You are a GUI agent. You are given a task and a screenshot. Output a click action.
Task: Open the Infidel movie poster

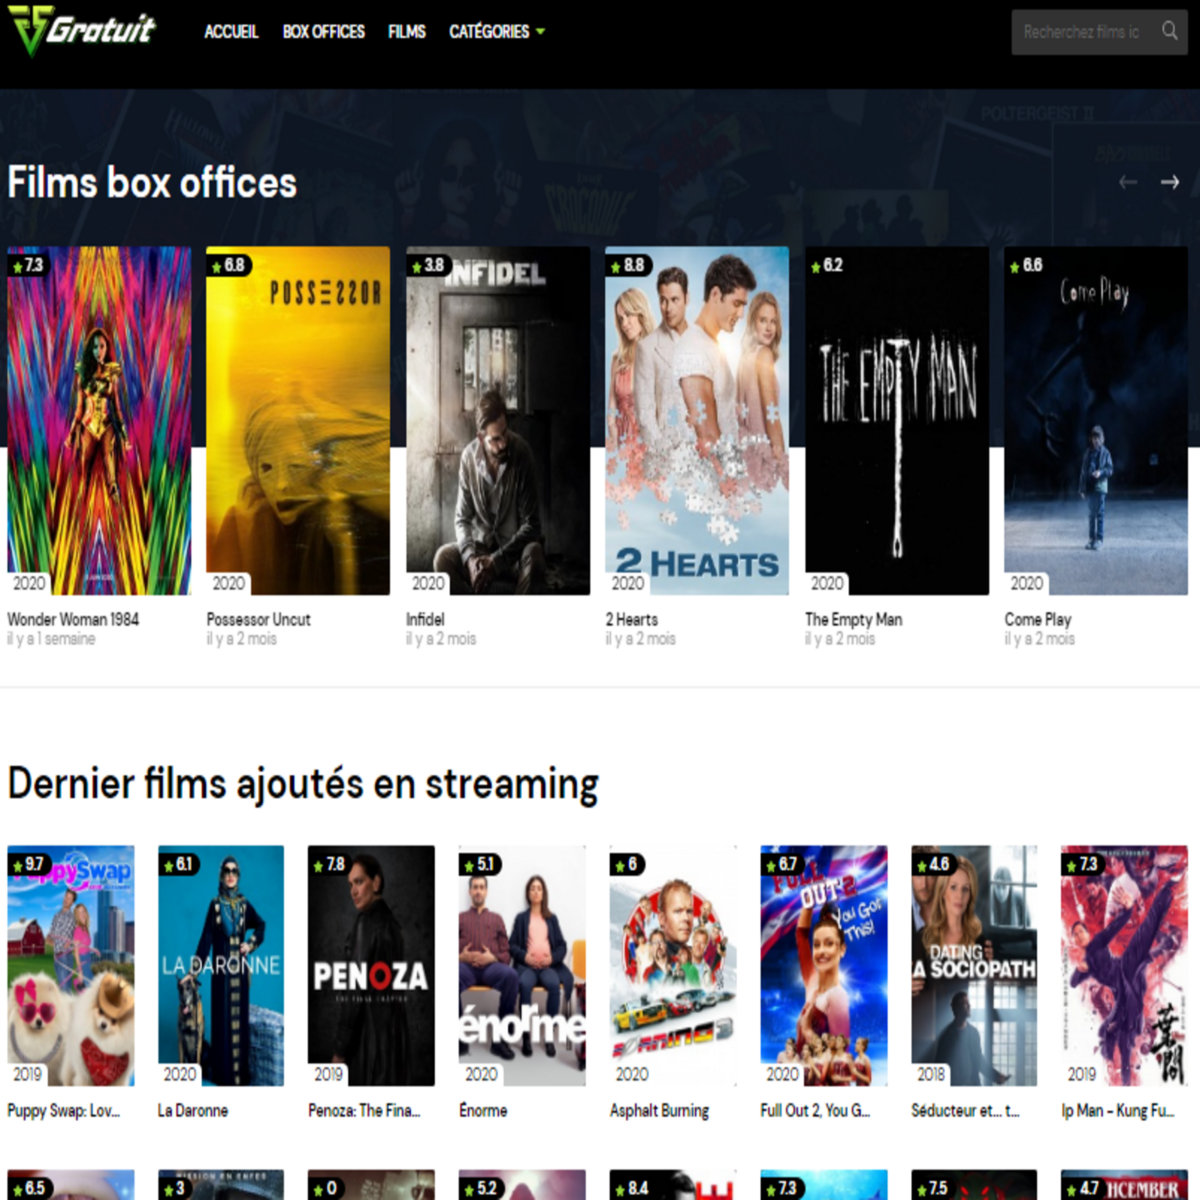pos(497,420)
